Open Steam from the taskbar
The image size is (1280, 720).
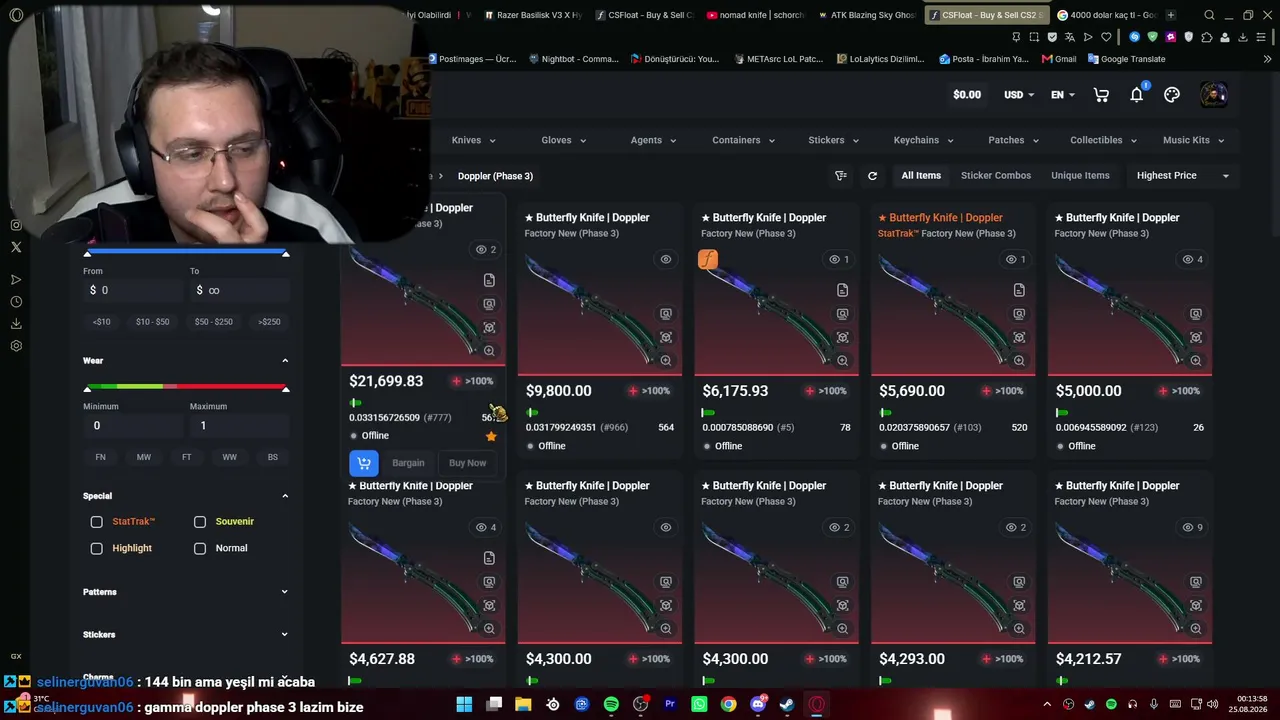click(x=787, y=704)
